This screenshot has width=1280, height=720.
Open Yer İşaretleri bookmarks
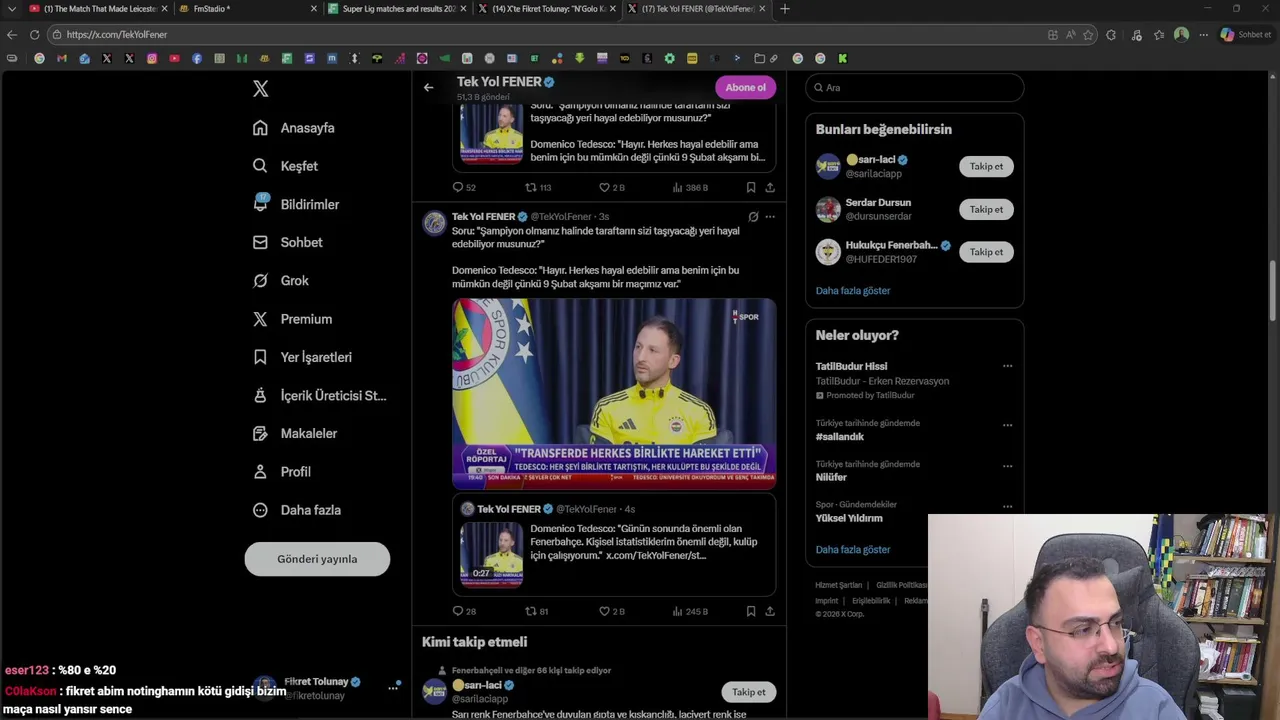point(302,357)
